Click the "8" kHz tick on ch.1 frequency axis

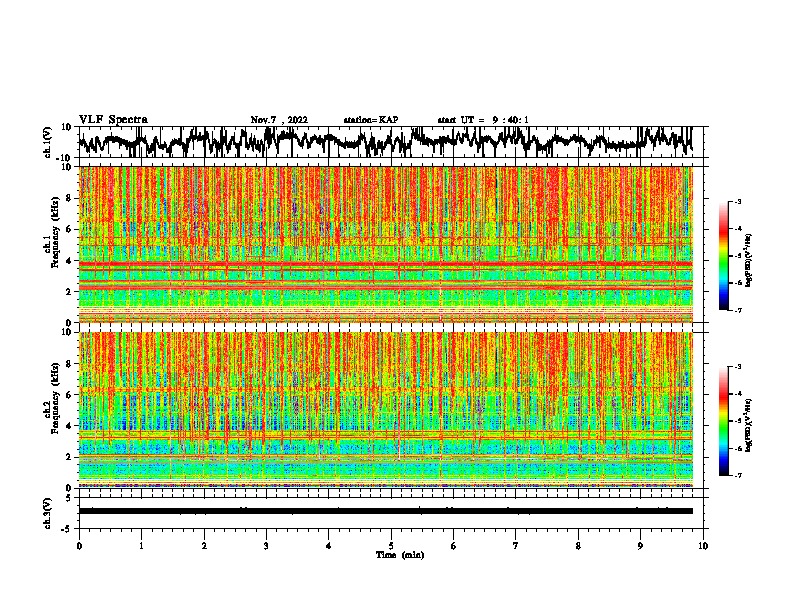coord(70,198)
